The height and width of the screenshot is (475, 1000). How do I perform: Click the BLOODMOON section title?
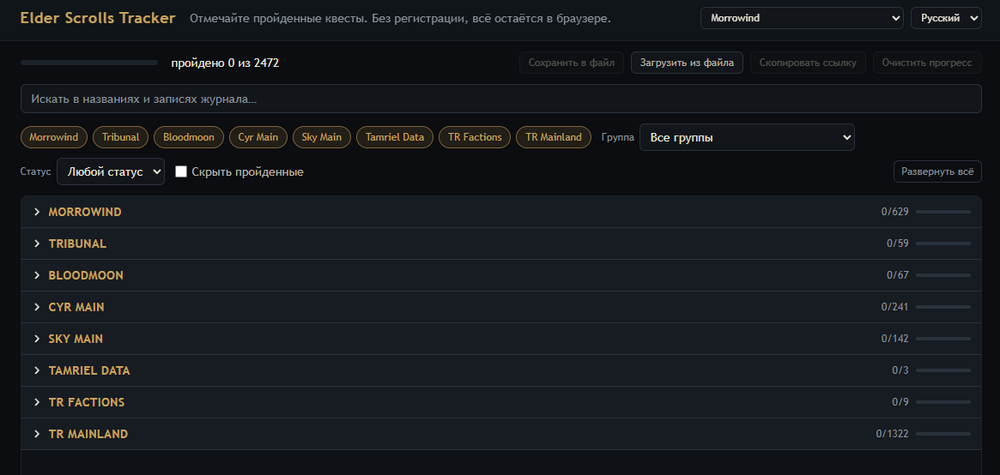point(86,275)
